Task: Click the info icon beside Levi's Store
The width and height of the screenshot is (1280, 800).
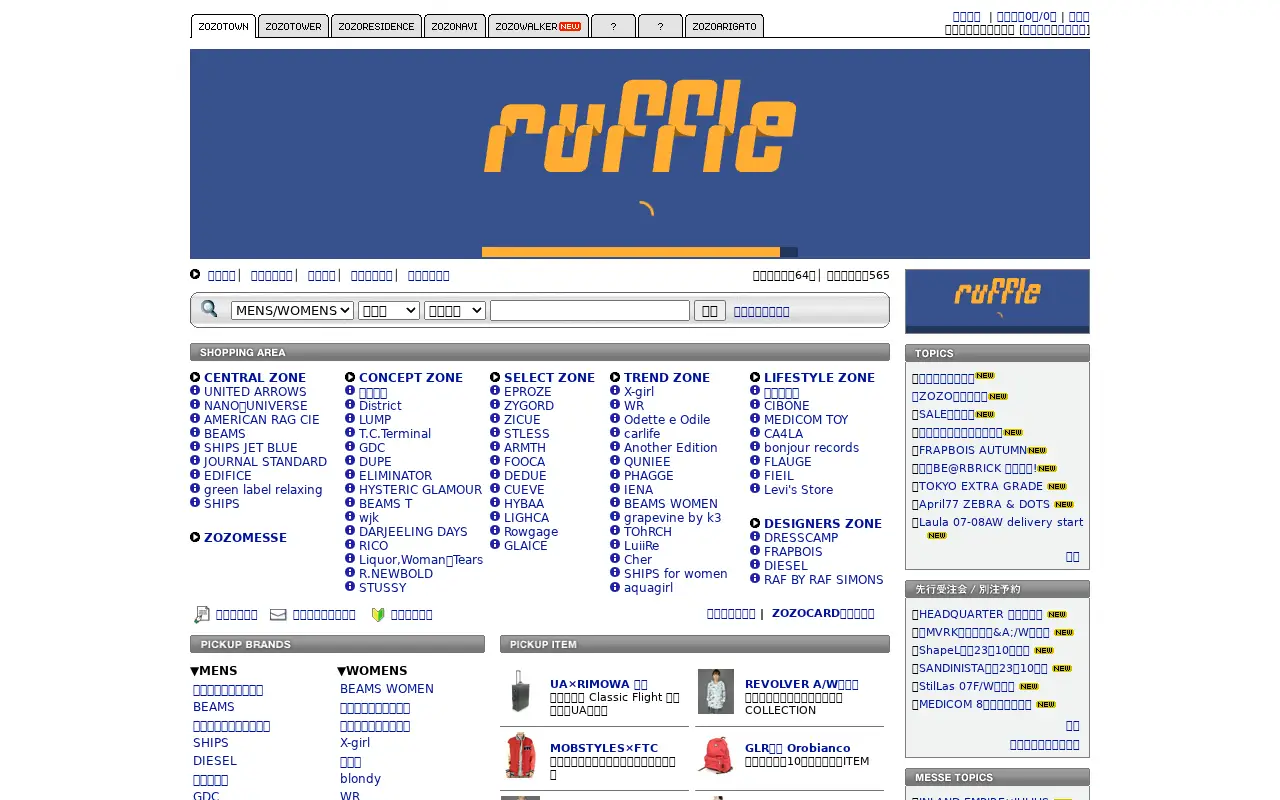Action: coord(755,489)
